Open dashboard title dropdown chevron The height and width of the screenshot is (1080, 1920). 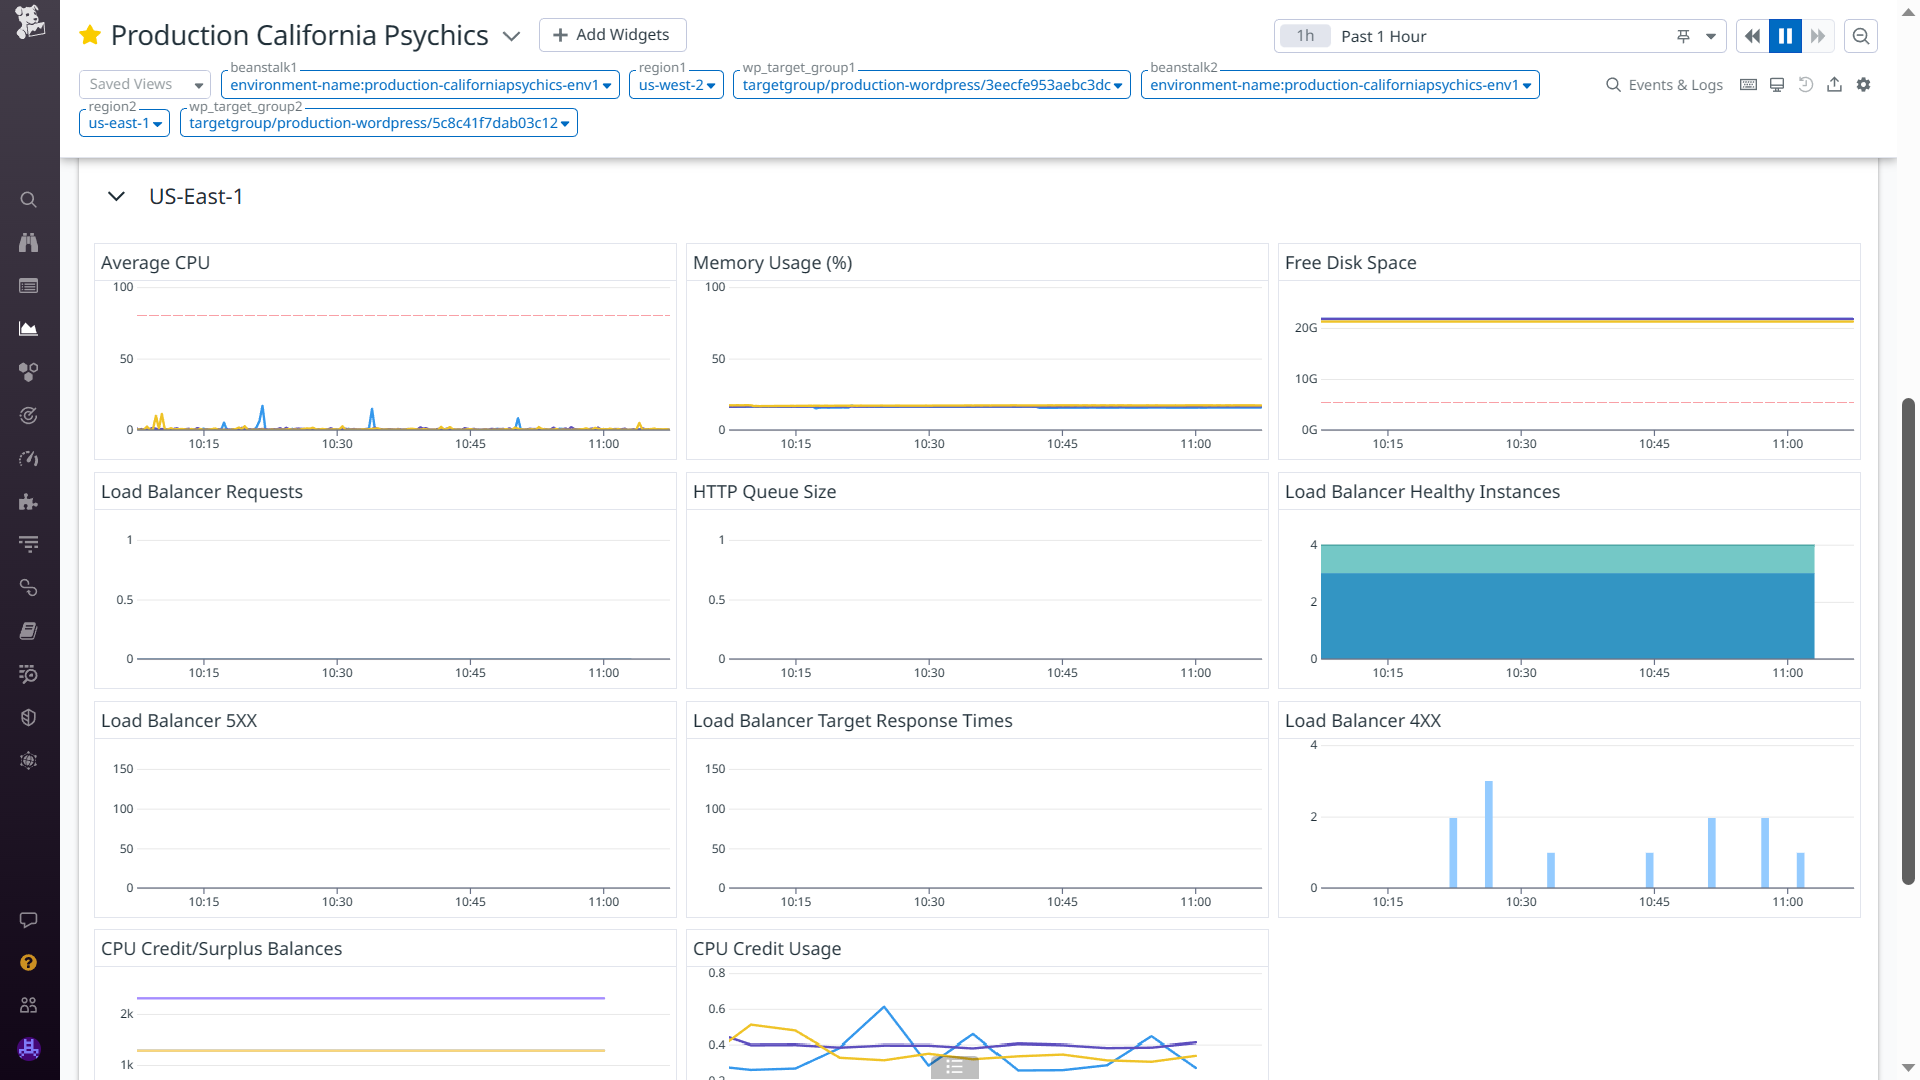pos(511,37)
